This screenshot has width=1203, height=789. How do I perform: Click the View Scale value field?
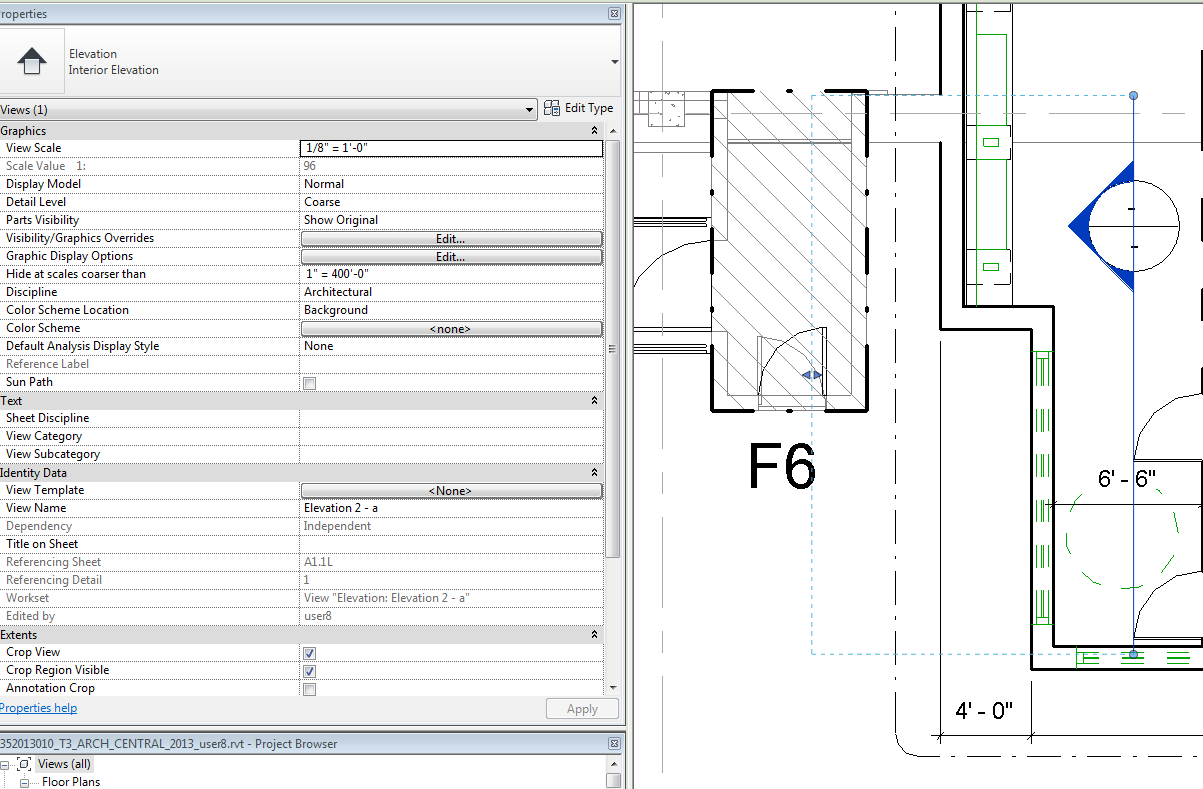(451, 148)
